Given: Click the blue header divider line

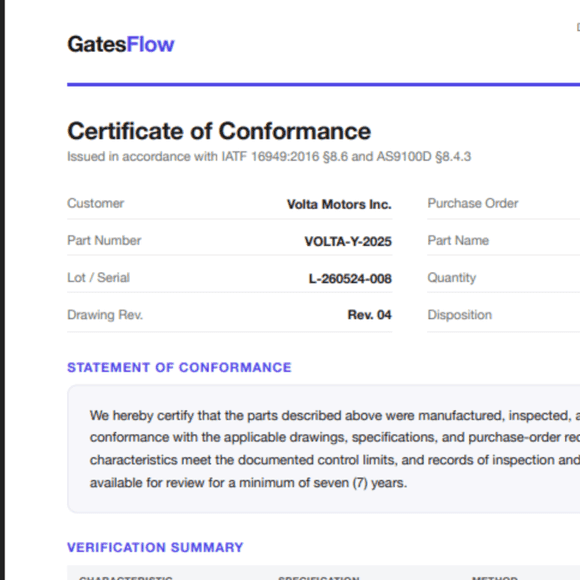Looking at the screenshot, I should [x=324, y=85].
